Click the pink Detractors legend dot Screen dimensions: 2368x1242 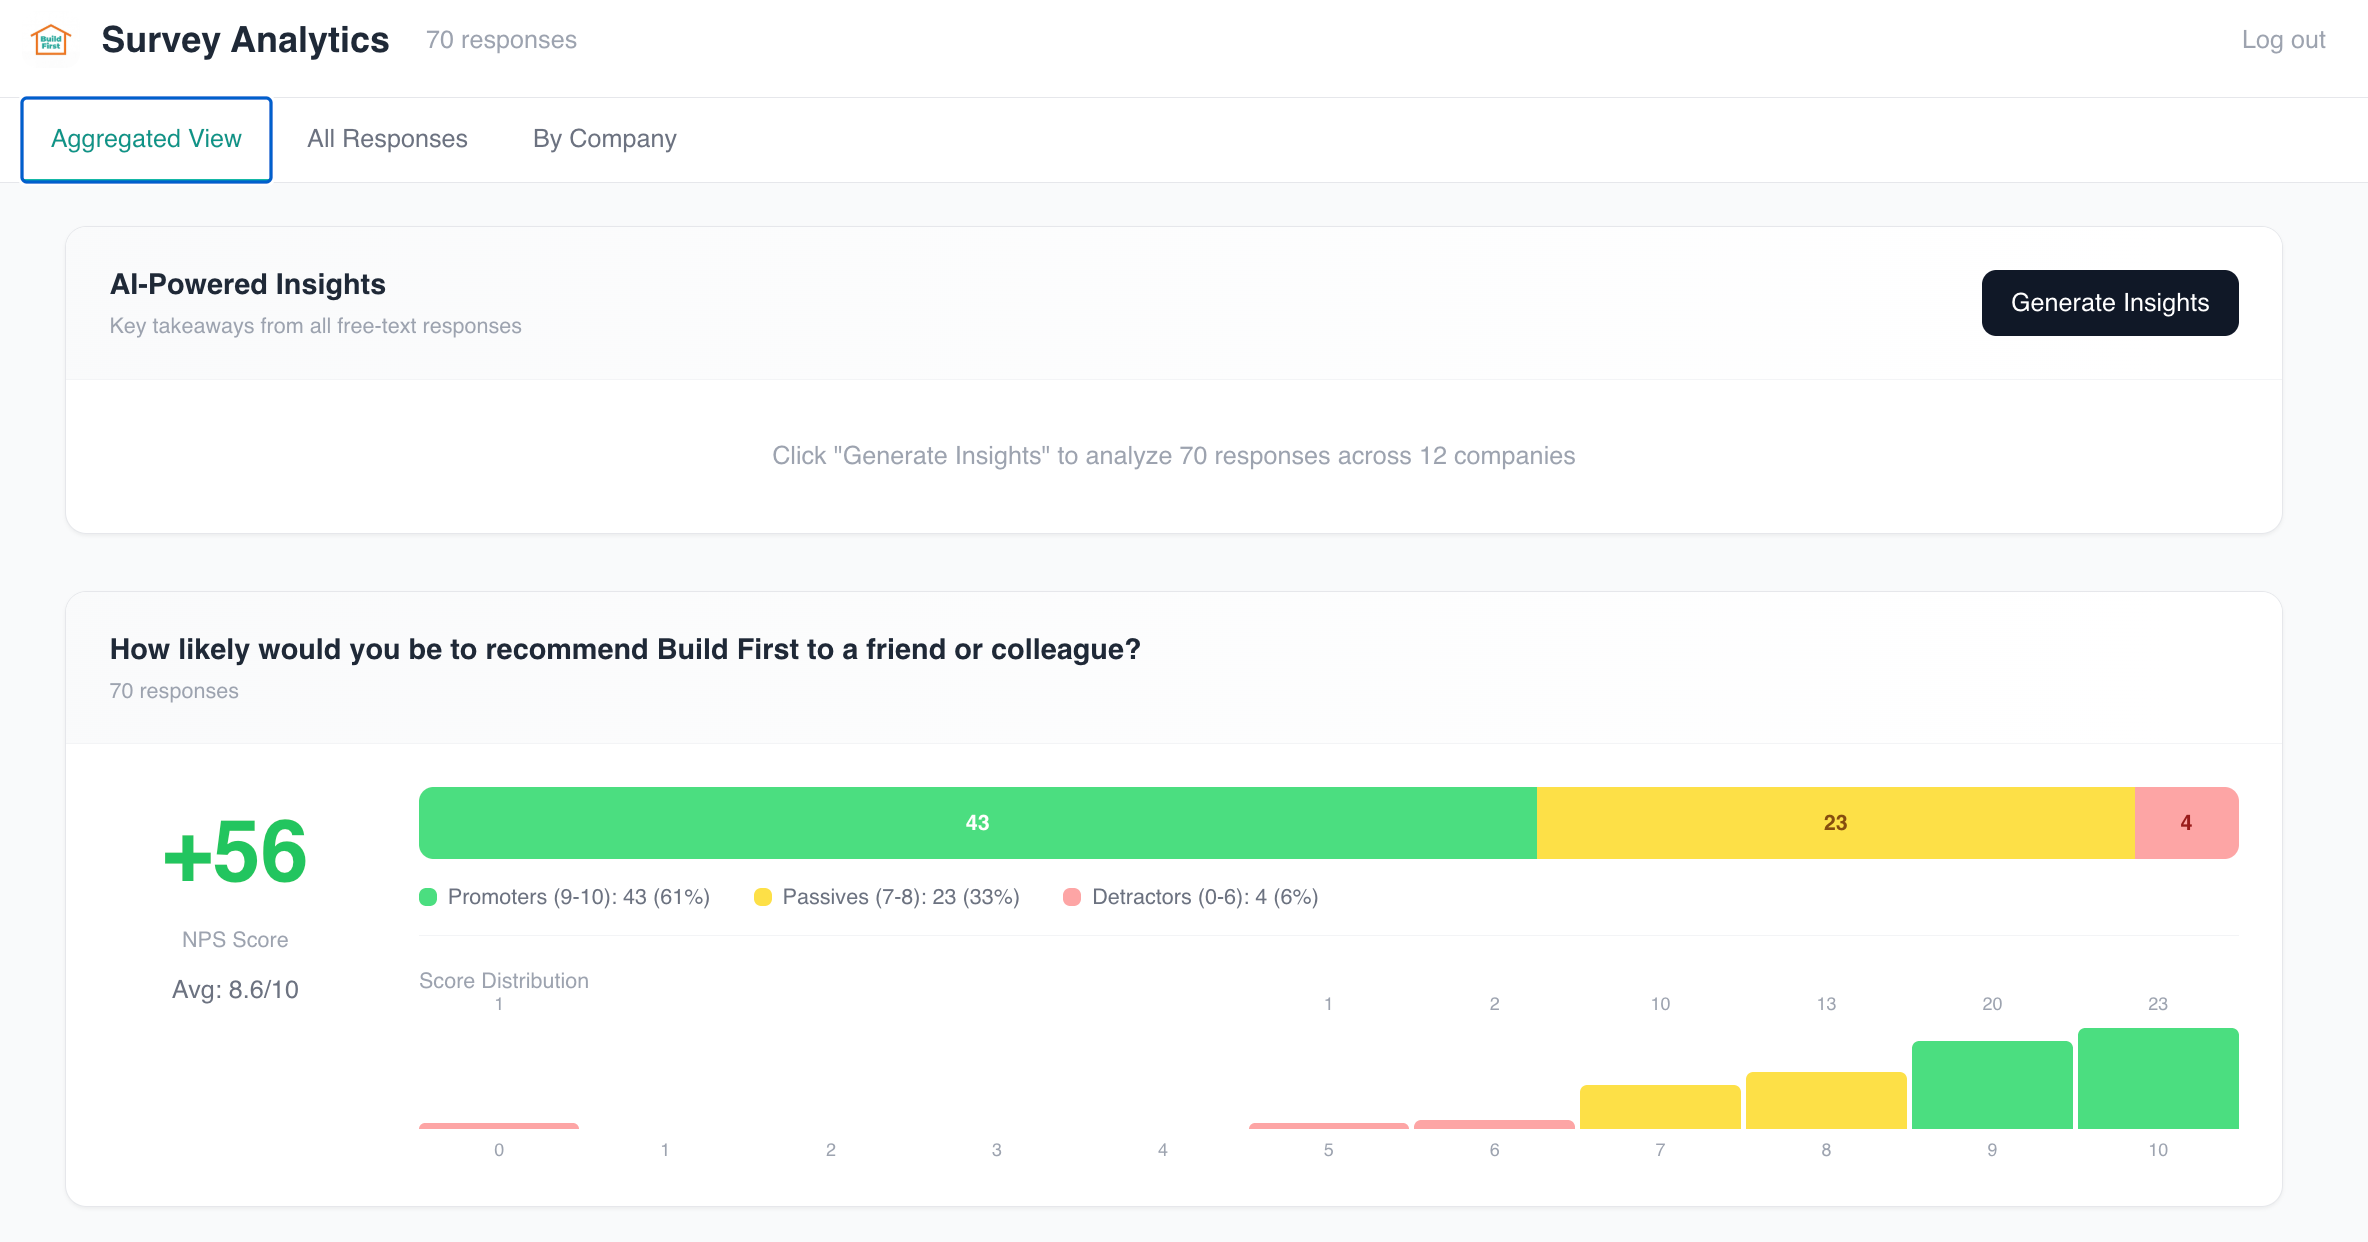1072,897
